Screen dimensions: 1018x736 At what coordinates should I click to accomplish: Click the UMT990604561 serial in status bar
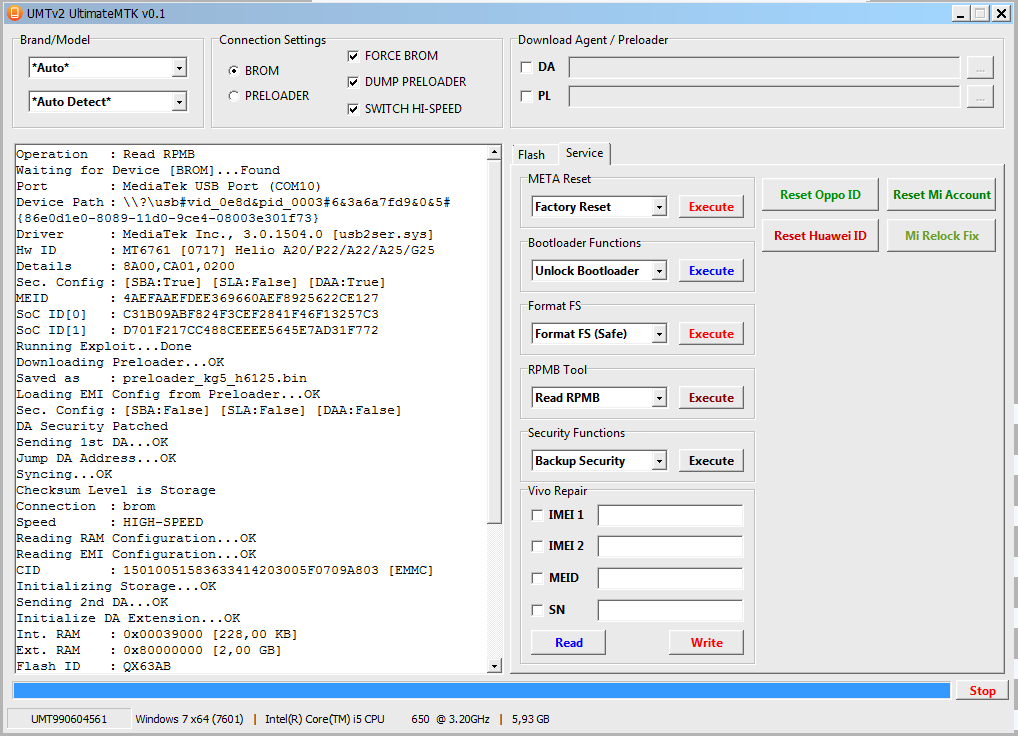coord(69,719)
